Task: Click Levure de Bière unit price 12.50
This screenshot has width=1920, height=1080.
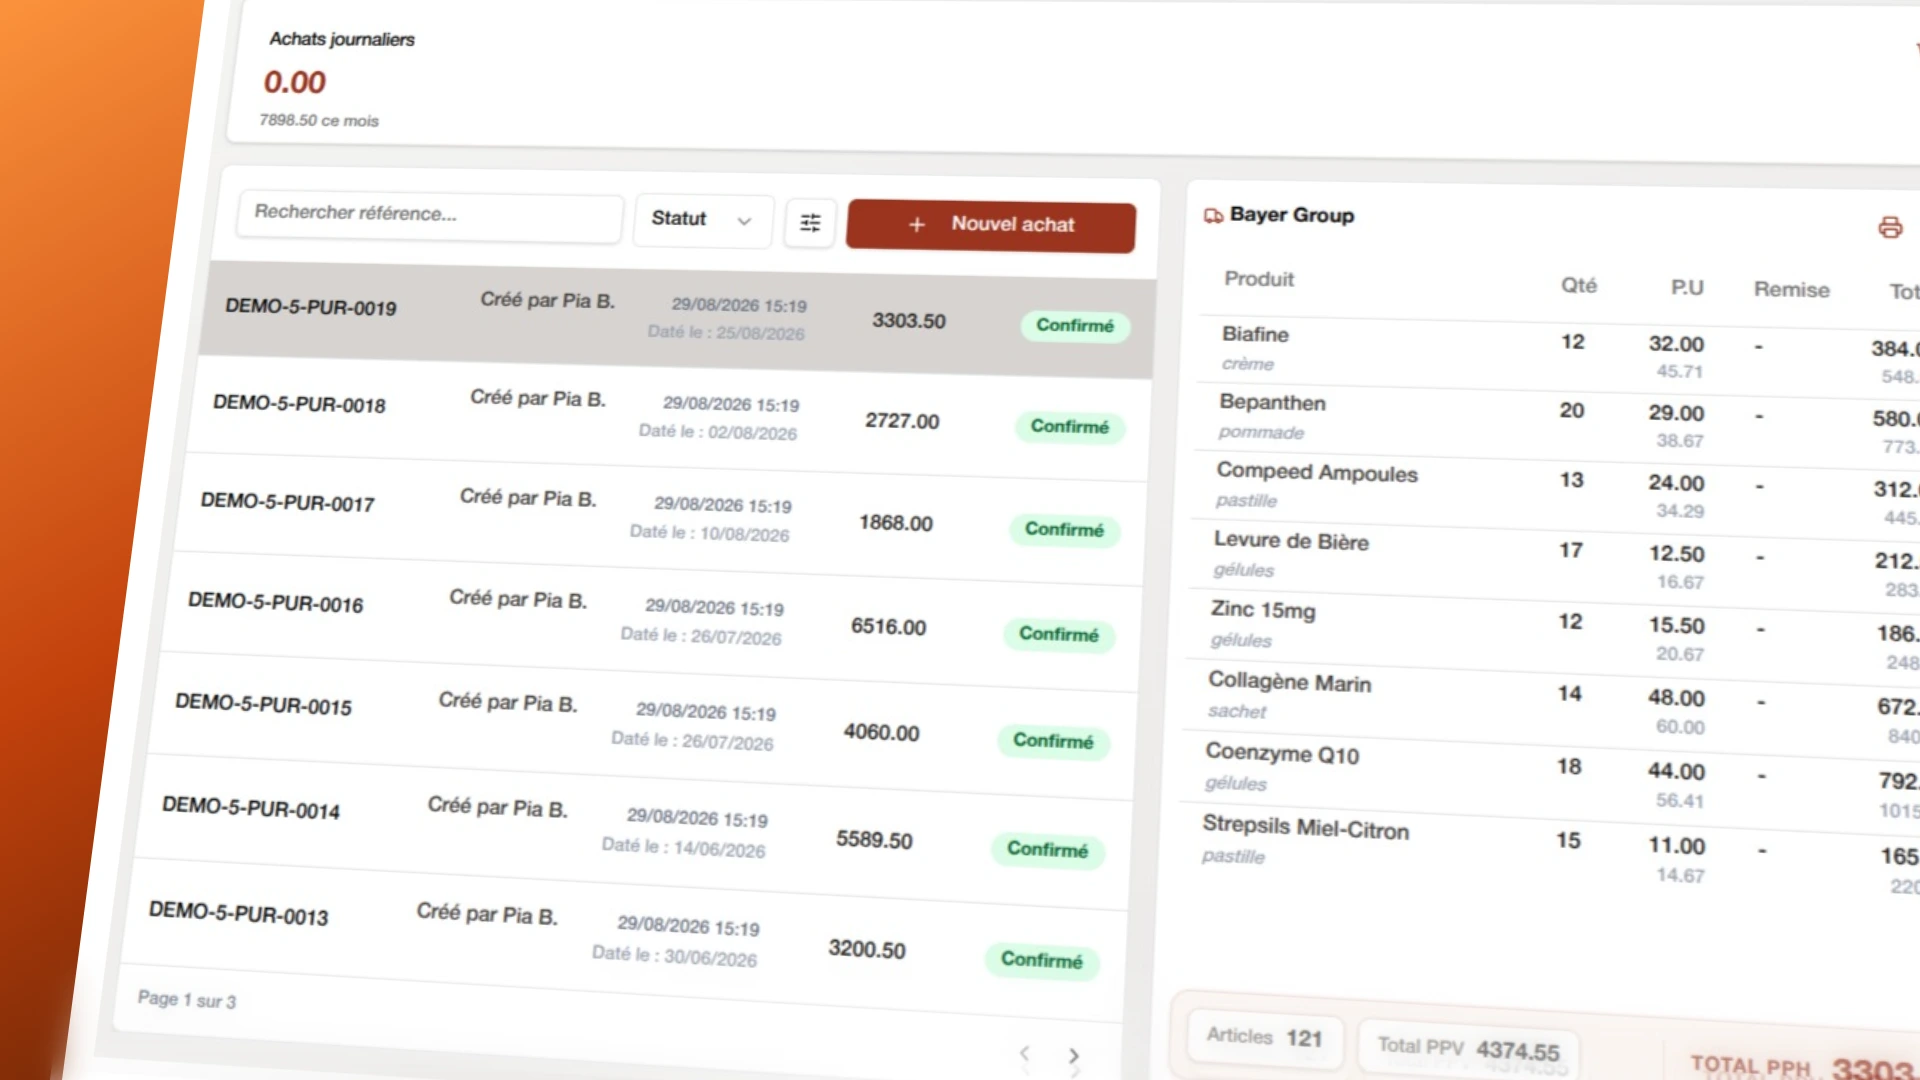Action: coord(1676,554)
